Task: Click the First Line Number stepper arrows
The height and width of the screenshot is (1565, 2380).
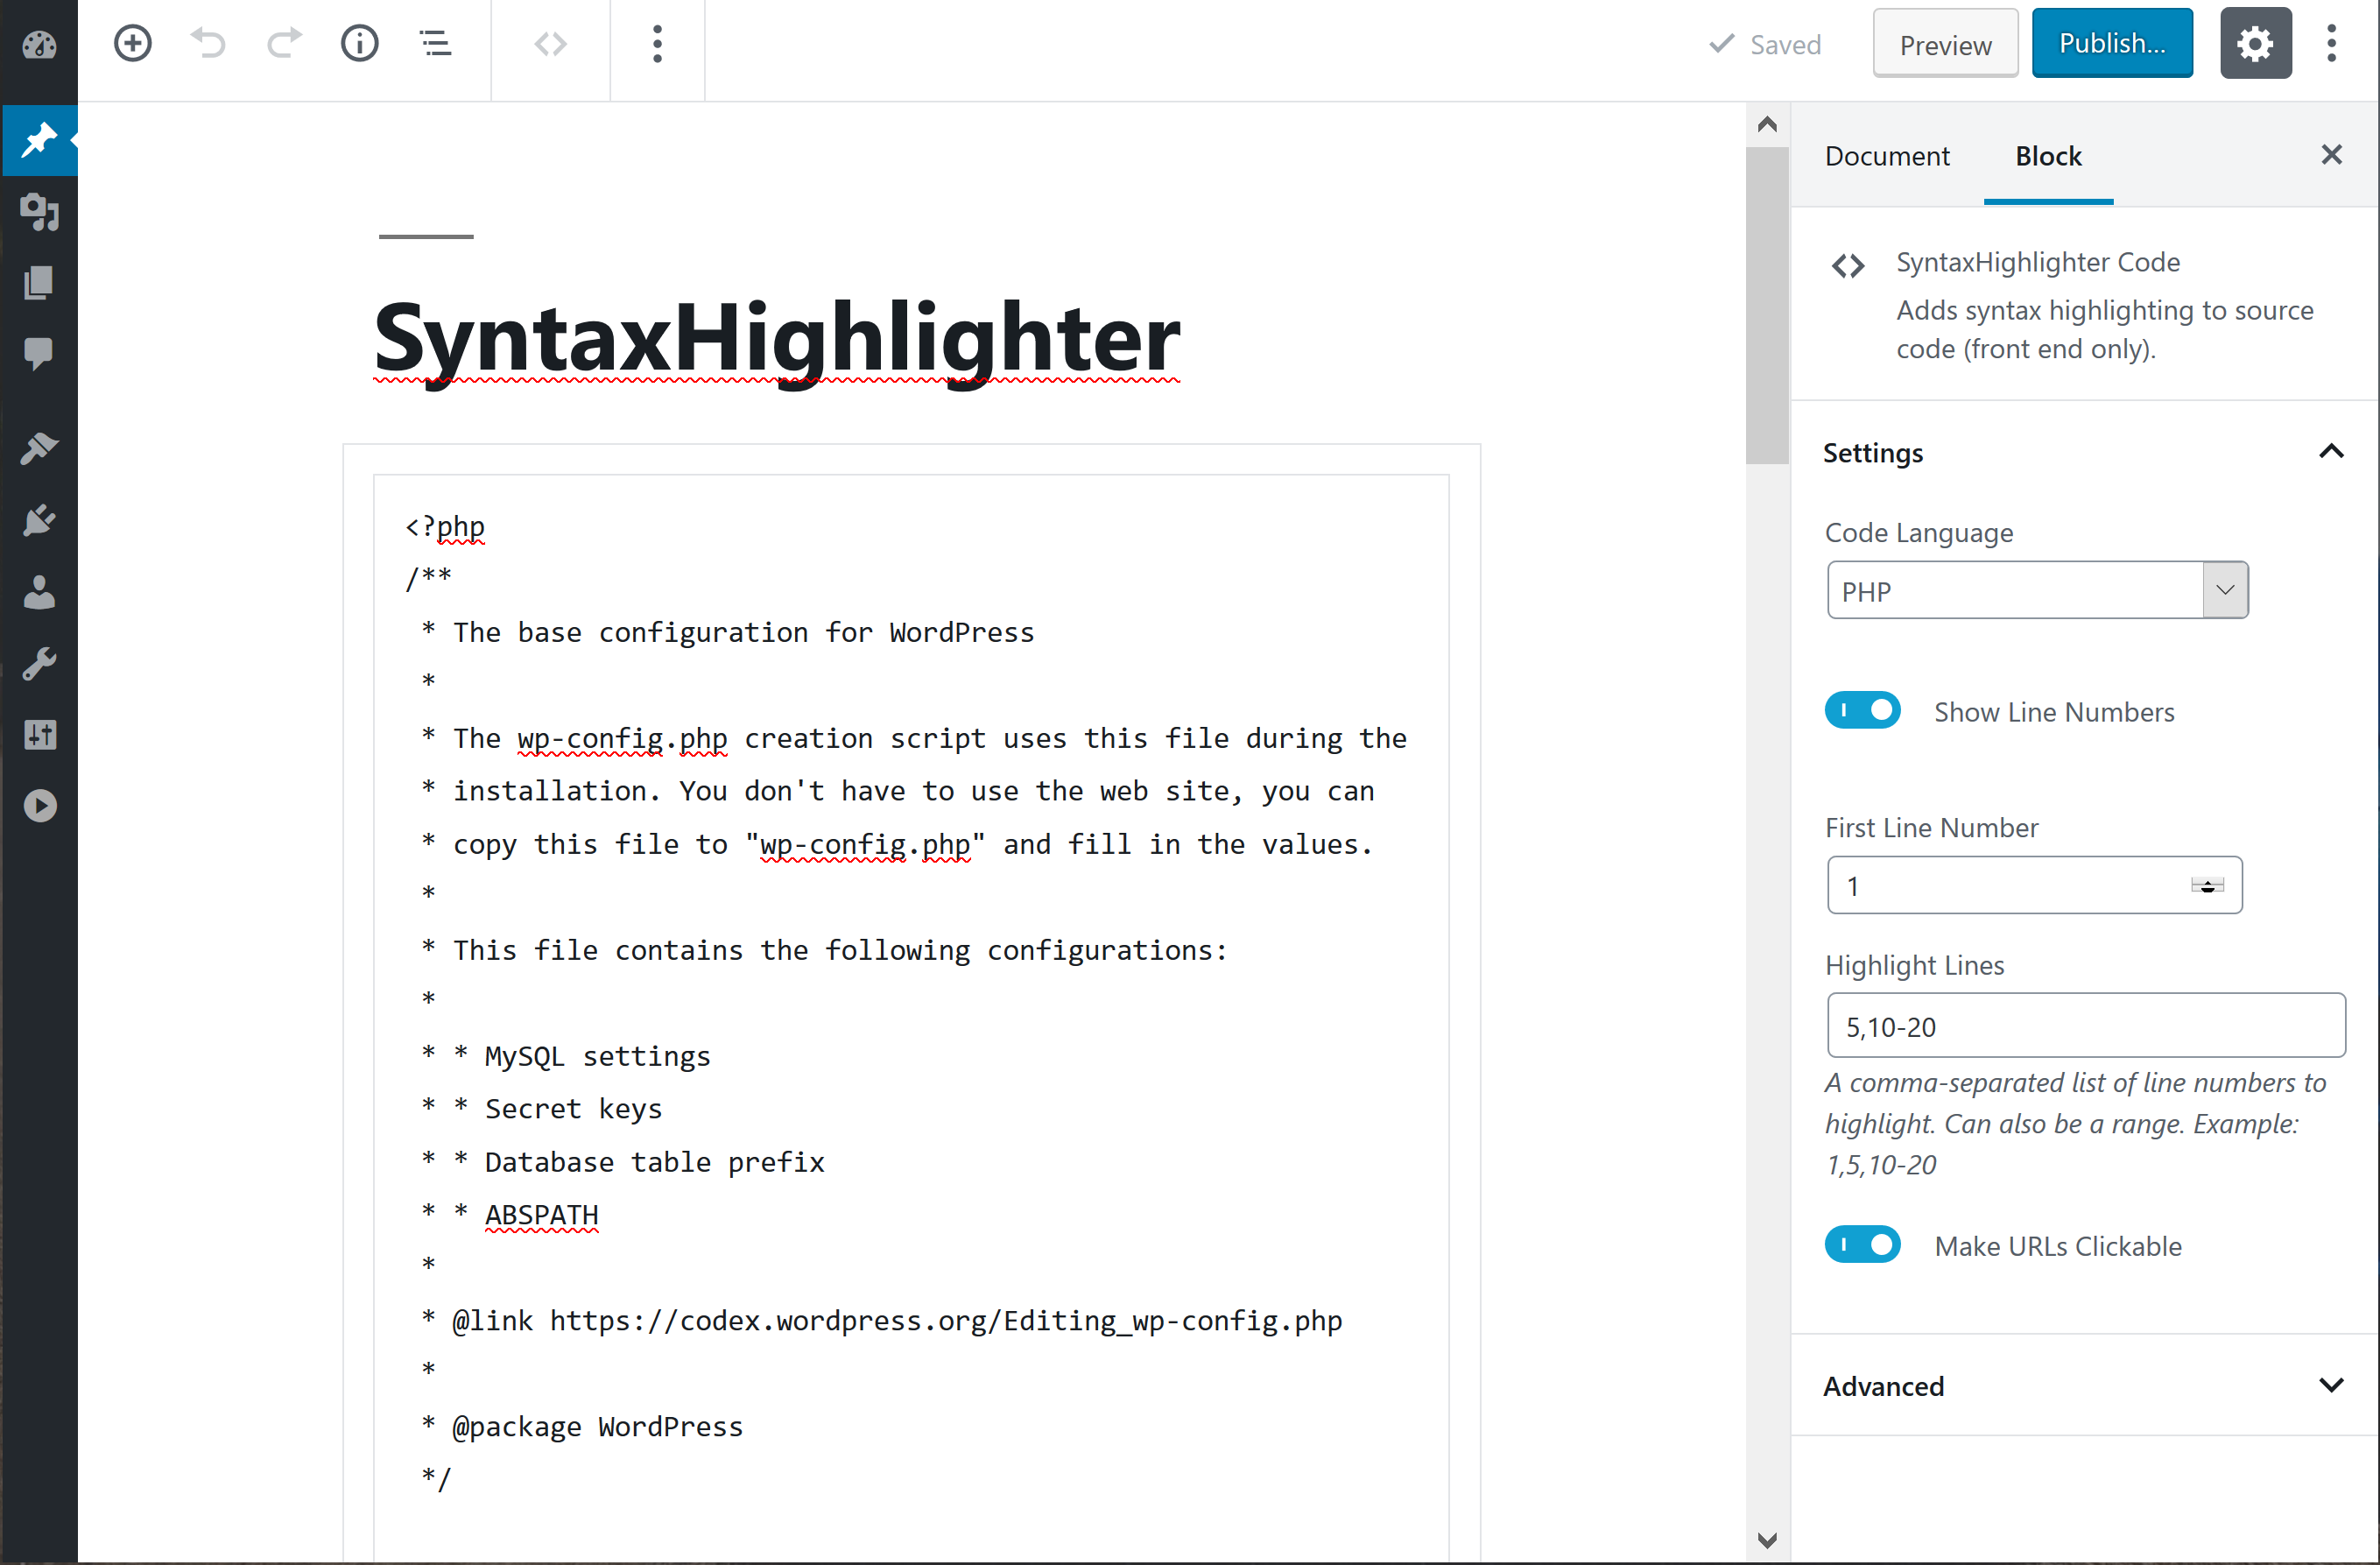Action: [x=2207, y=886]
